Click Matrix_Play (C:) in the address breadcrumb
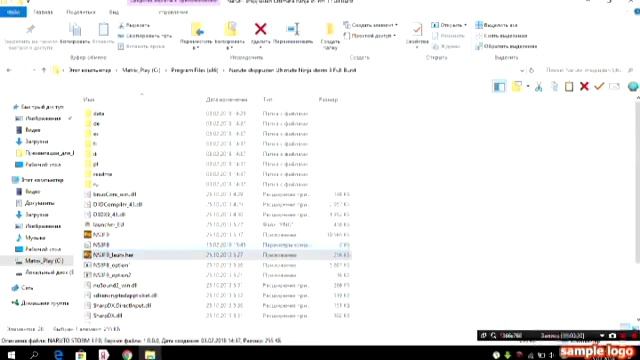Viewport: 640px width, 360px height. coord(141,70)
